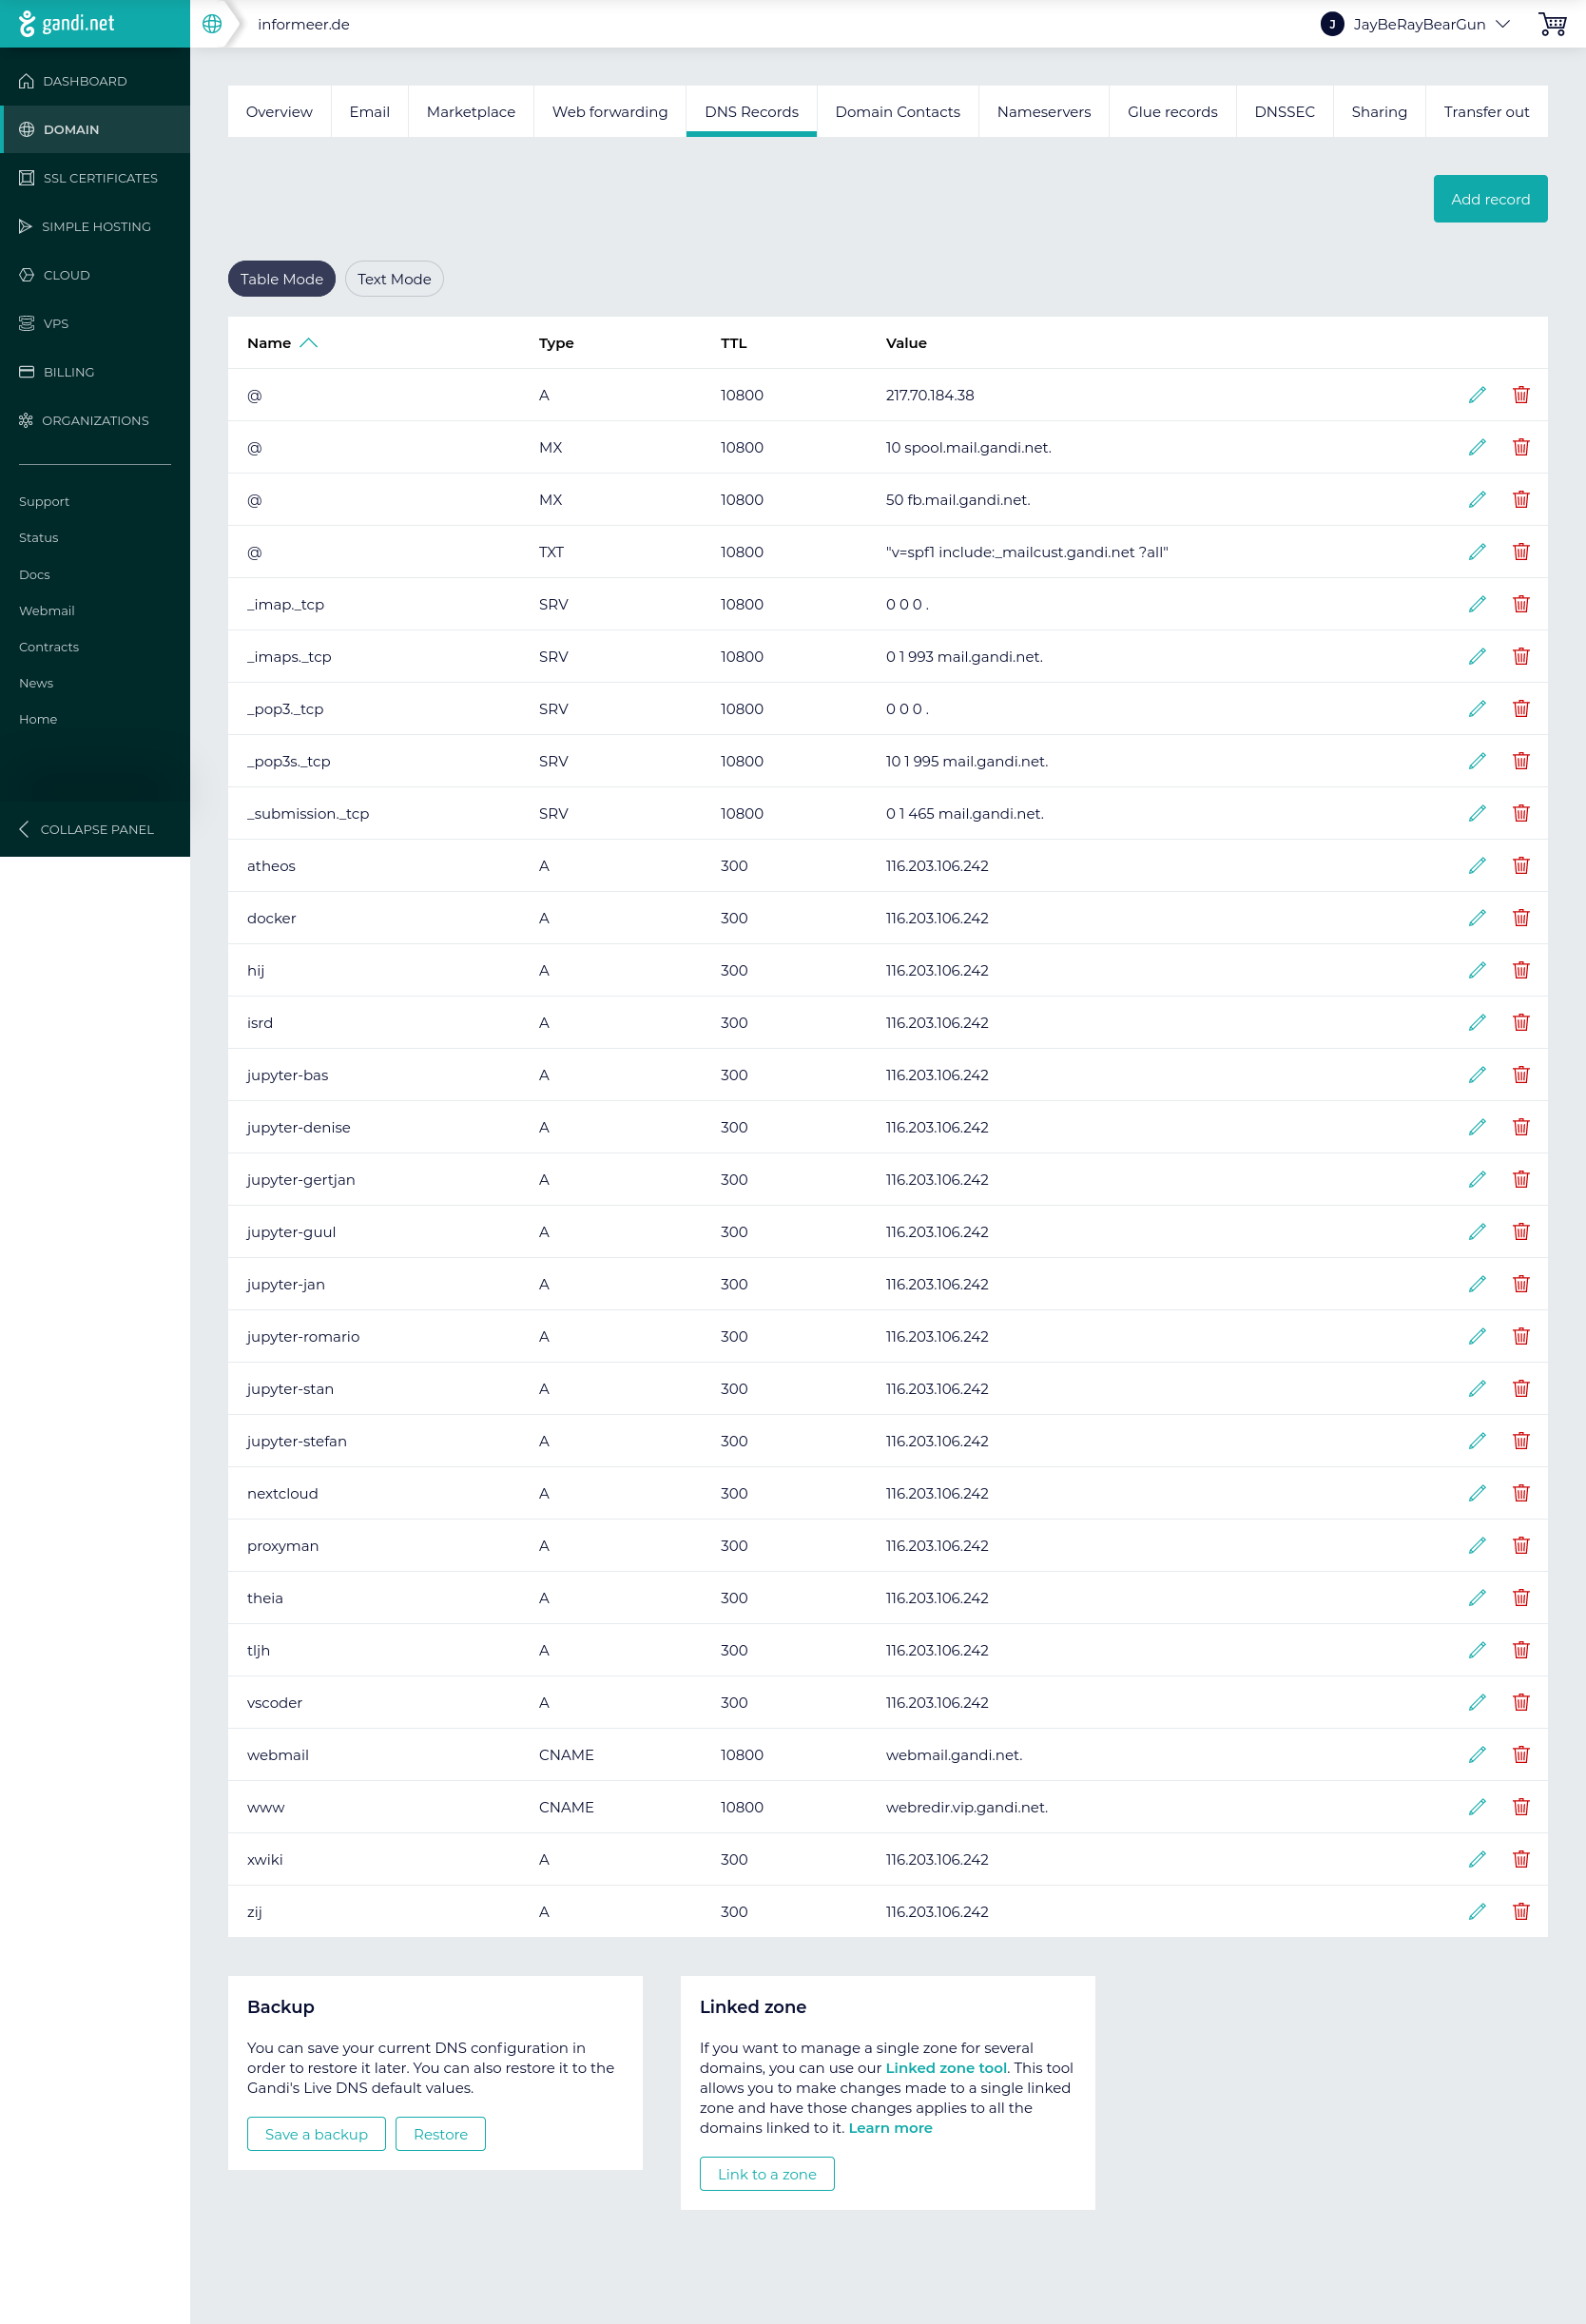Viewport: 1586px width, 2324px height.
Task: Toggle the Name column sort order
Action: point(309,342)
